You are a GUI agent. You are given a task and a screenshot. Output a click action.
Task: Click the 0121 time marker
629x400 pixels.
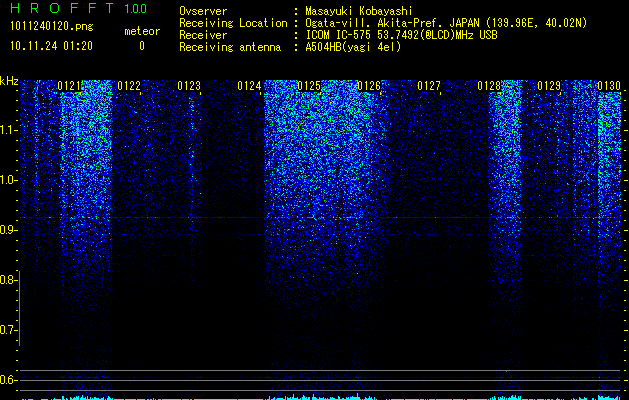[x=69, y=86]
